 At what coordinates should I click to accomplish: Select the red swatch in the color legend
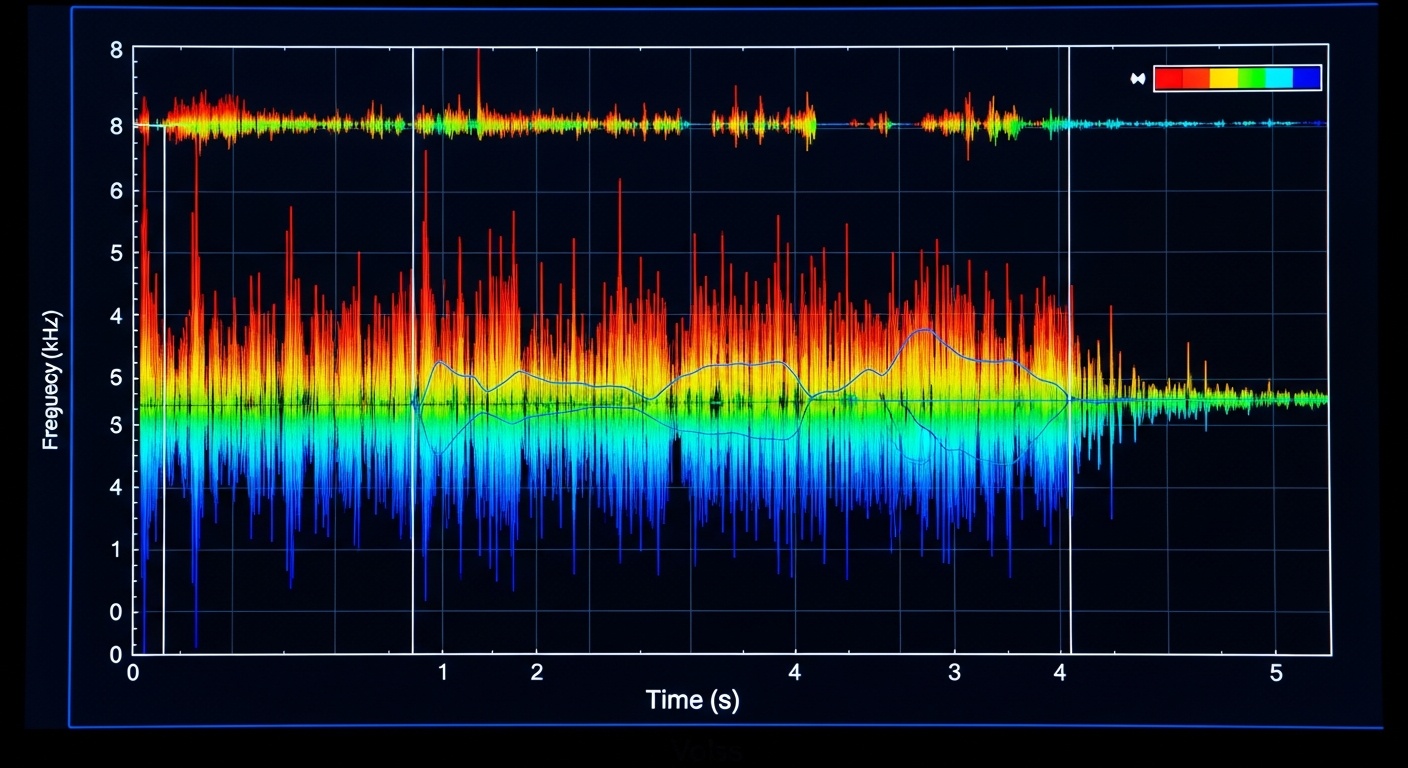1168,78
